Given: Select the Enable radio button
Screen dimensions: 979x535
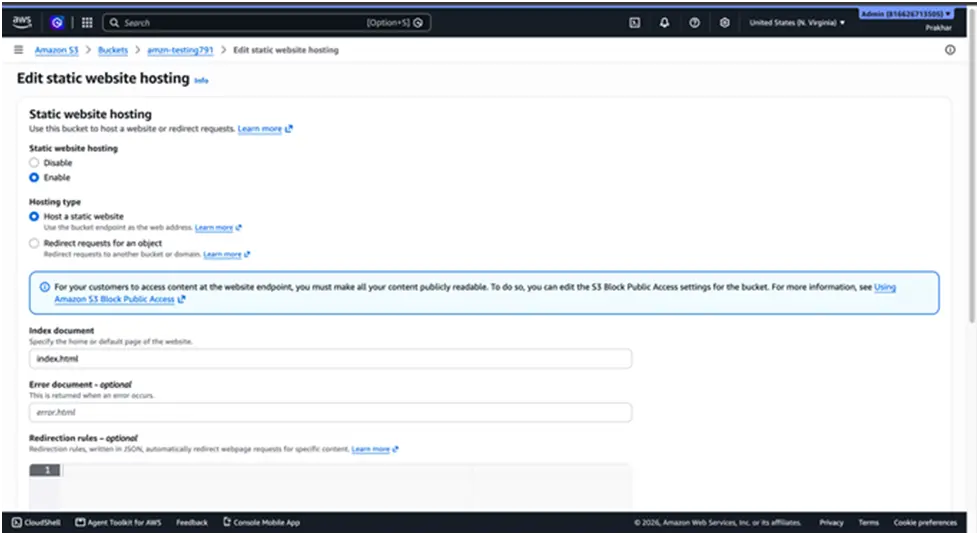Looking at the screenshot, I should tap(34, 177).
